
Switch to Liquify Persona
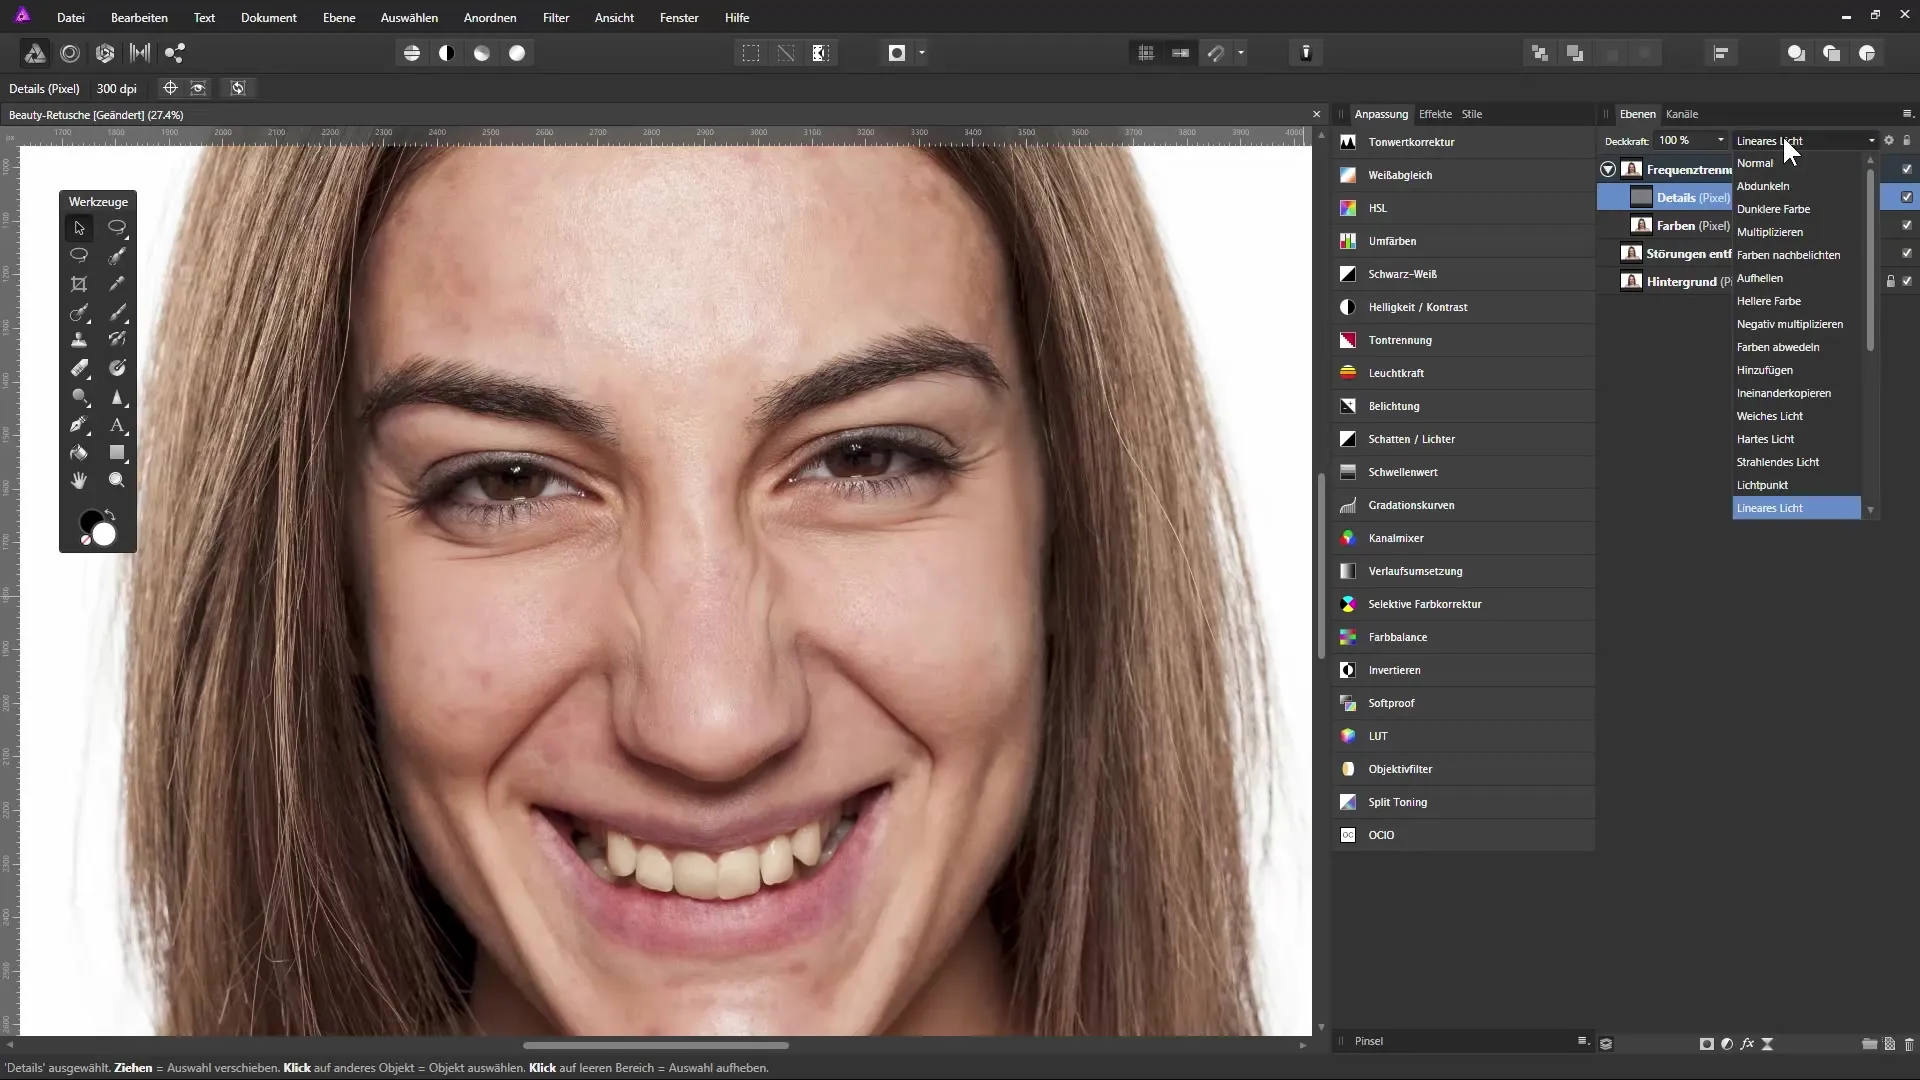70,53
